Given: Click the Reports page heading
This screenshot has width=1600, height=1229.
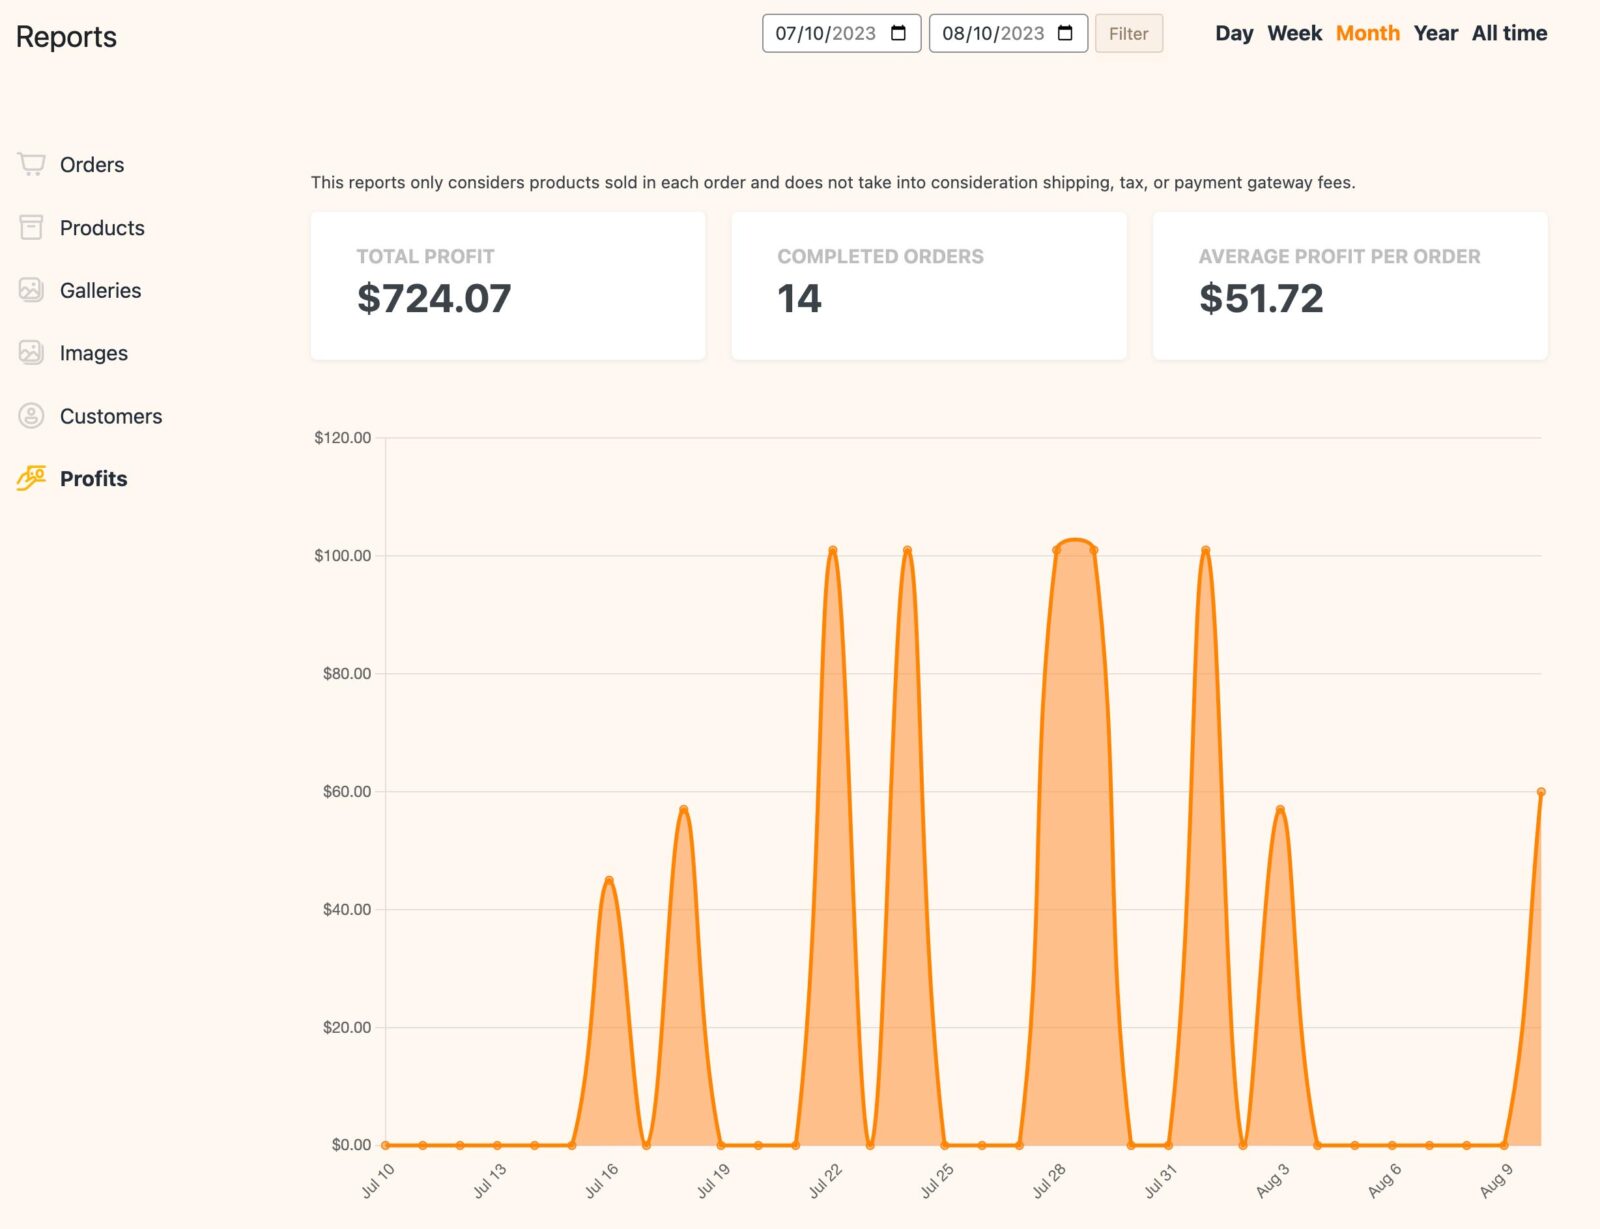Looking at the screenshot, I should coord(66,37).
